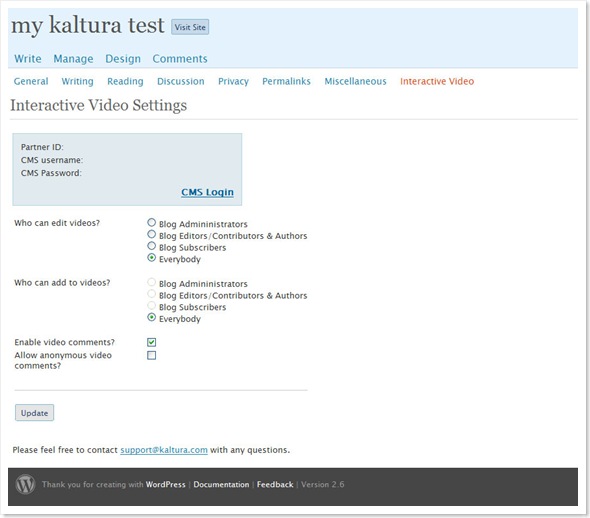Switch to Writing settings tab
This screenshot has height=518, width=590.
tap(78, 82)
